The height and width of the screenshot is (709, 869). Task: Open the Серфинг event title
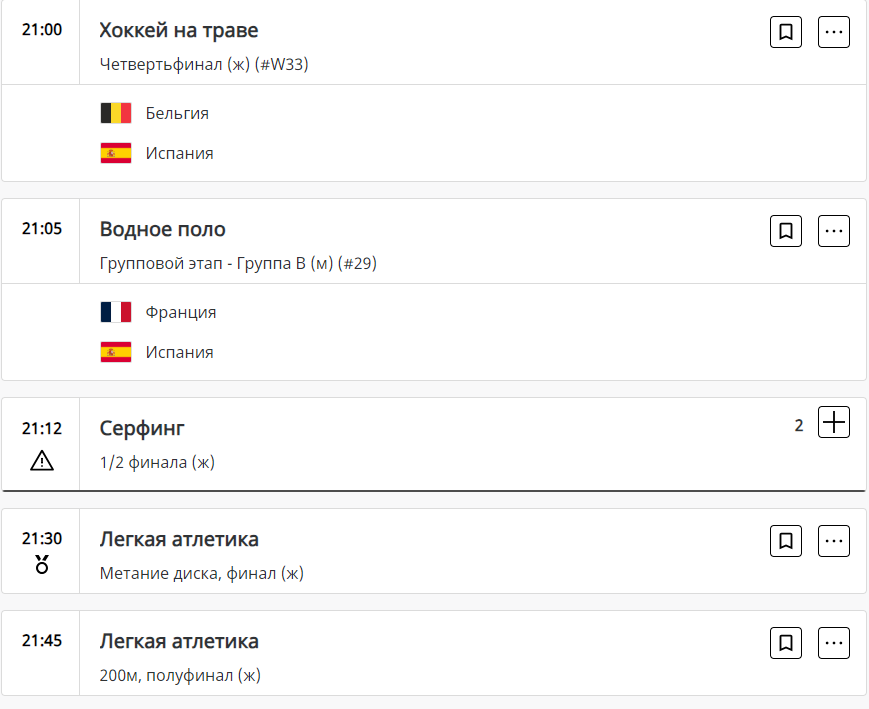point(142,428)
